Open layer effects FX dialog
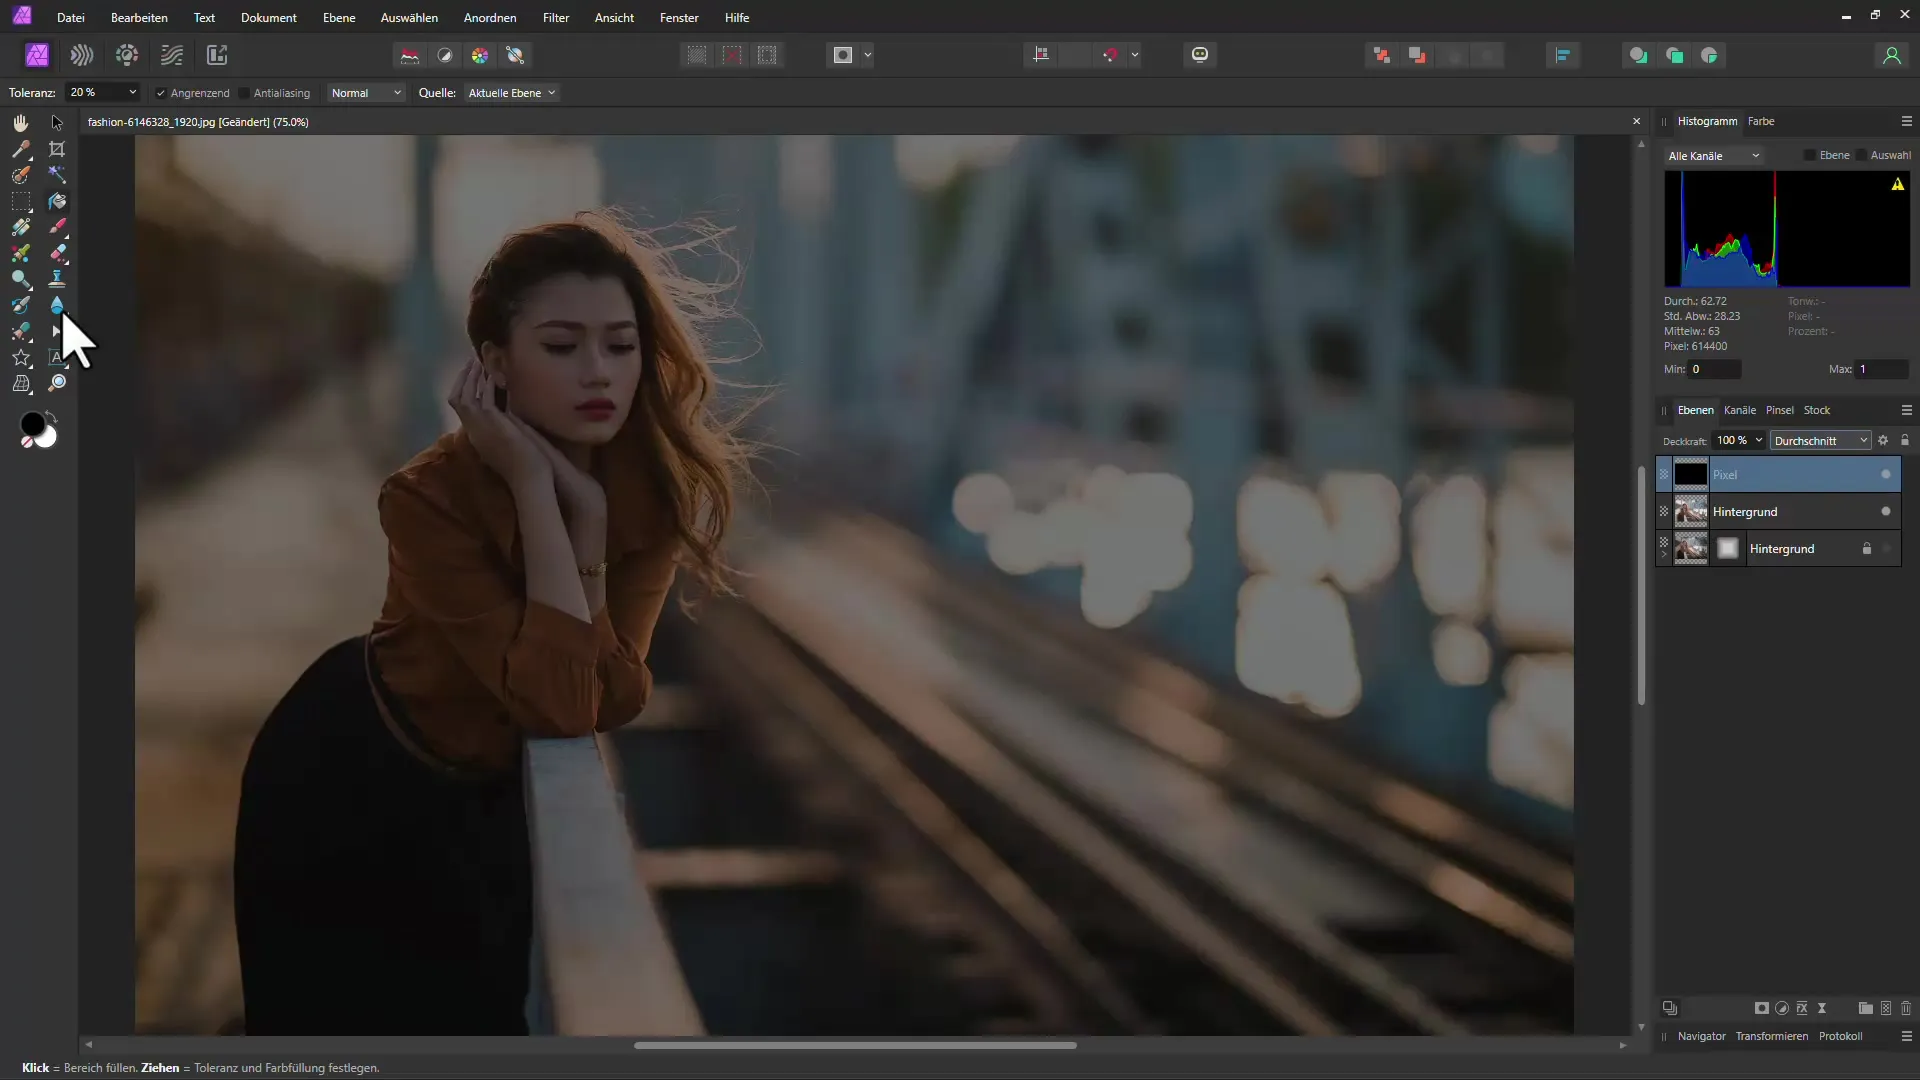 pos(1802,1008)
